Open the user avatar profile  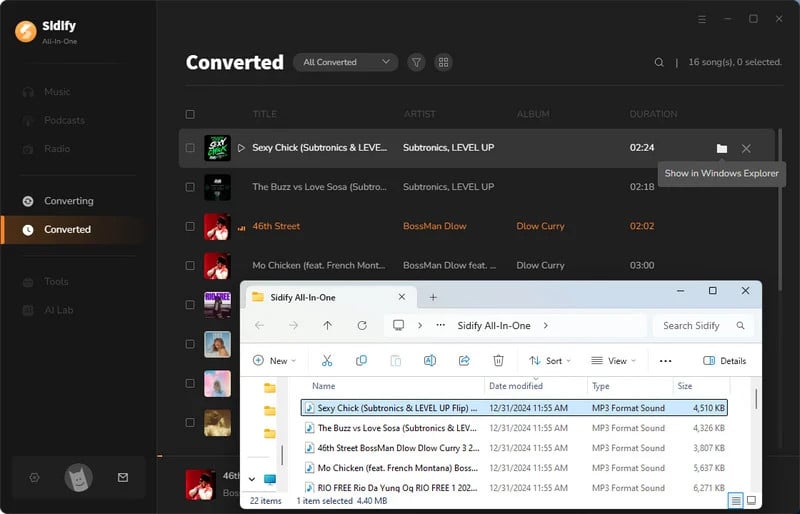point(79,478)
